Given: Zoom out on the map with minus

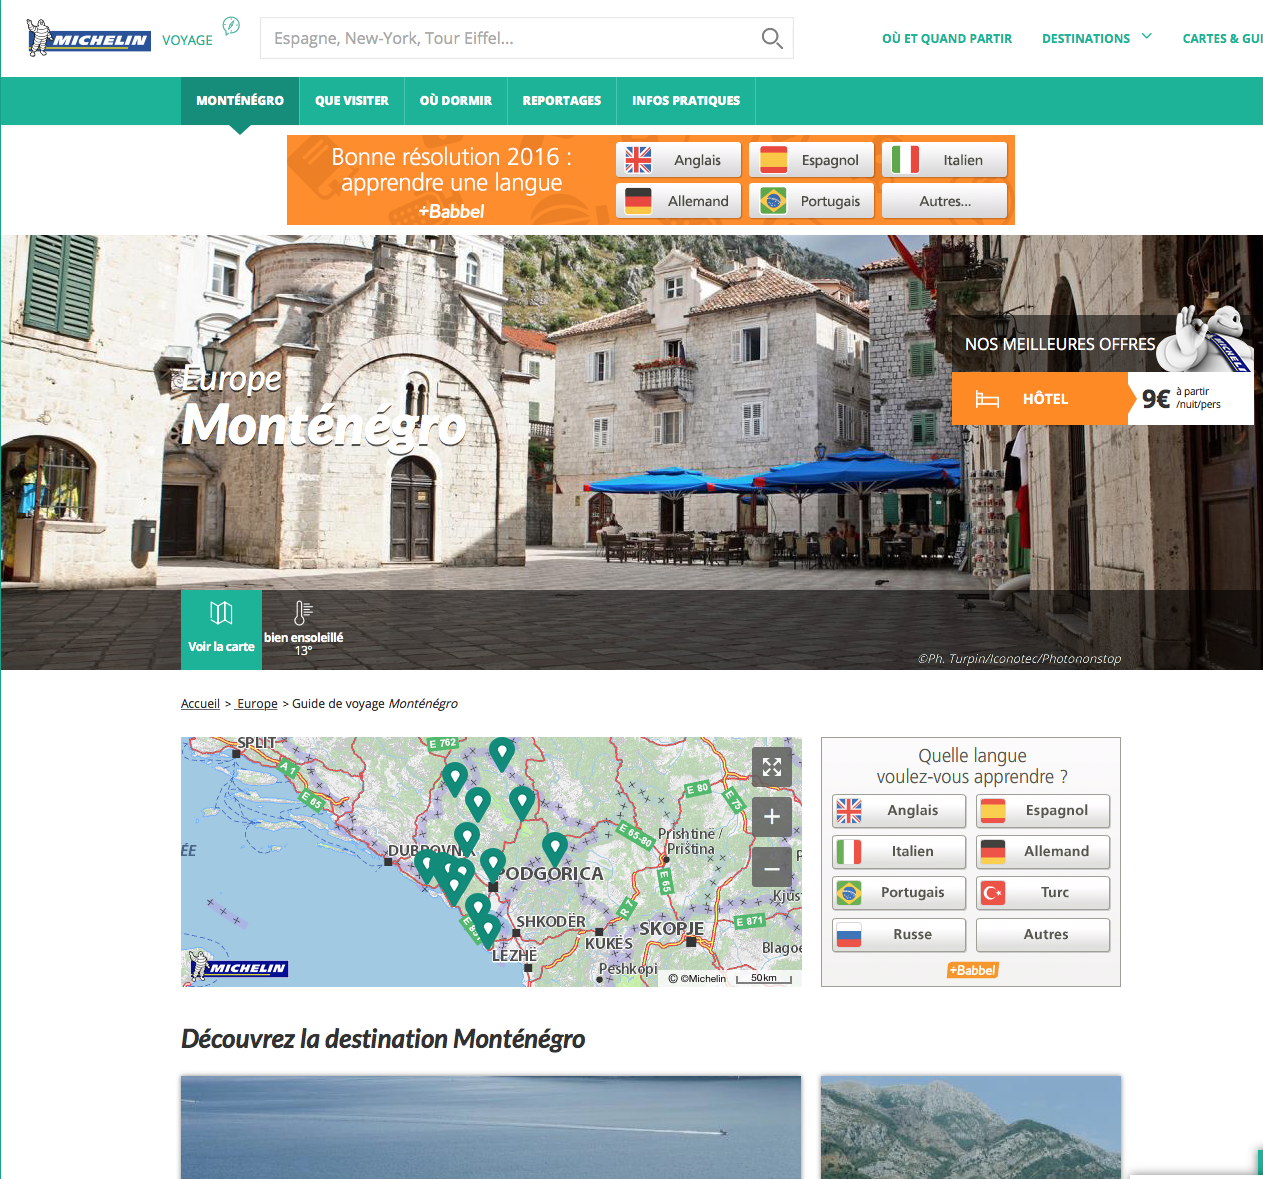Looking at the screenshot, I should click(772, 867).
